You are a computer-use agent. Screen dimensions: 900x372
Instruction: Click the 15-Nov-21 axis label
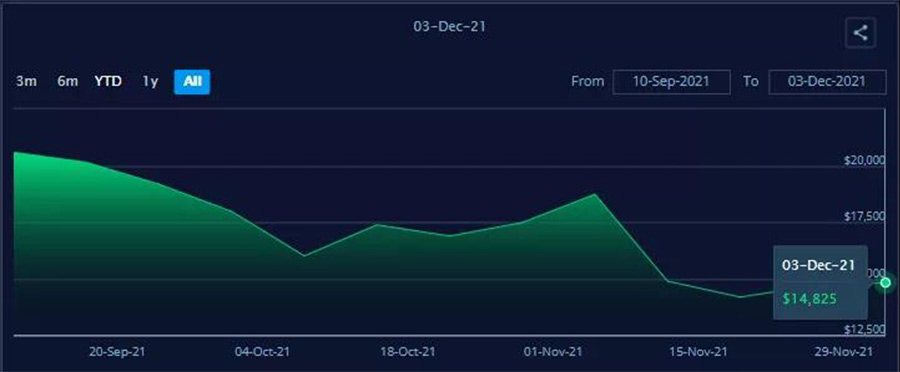pyautogui.click(x=699, y=351)
